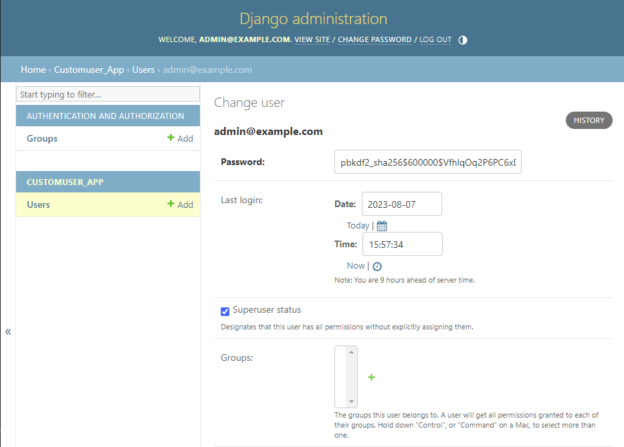Collapse the sidebar with double-arrow icon
This screenshot has height=447, width=624.
8,331
